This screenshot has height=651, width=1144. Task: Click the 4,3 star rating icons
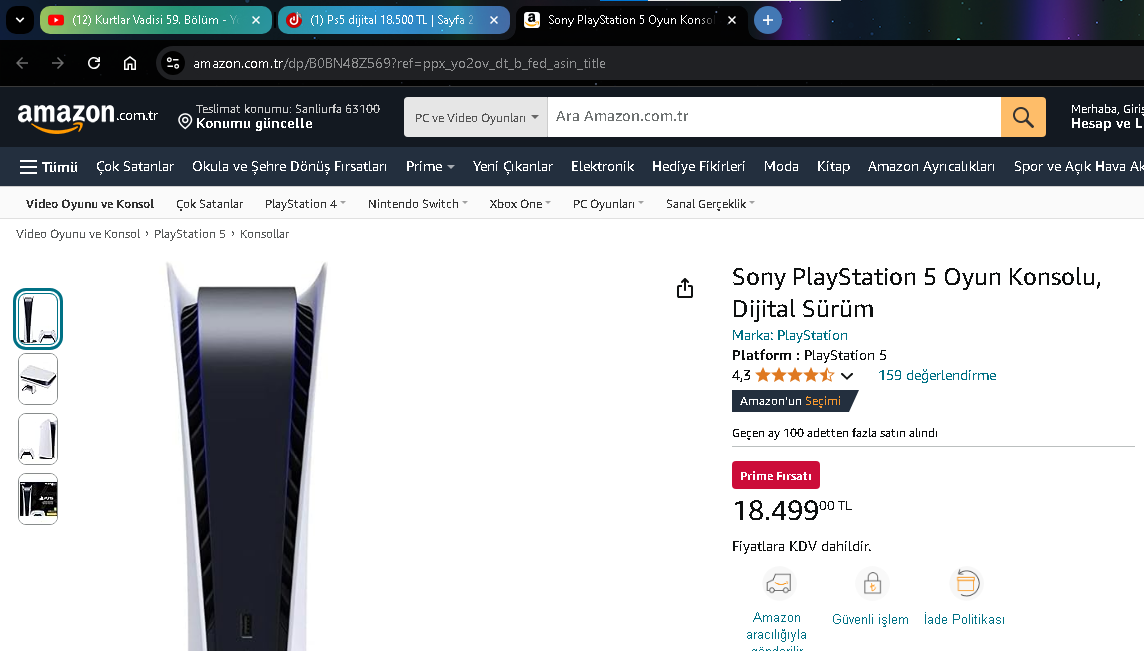(795, 376)
